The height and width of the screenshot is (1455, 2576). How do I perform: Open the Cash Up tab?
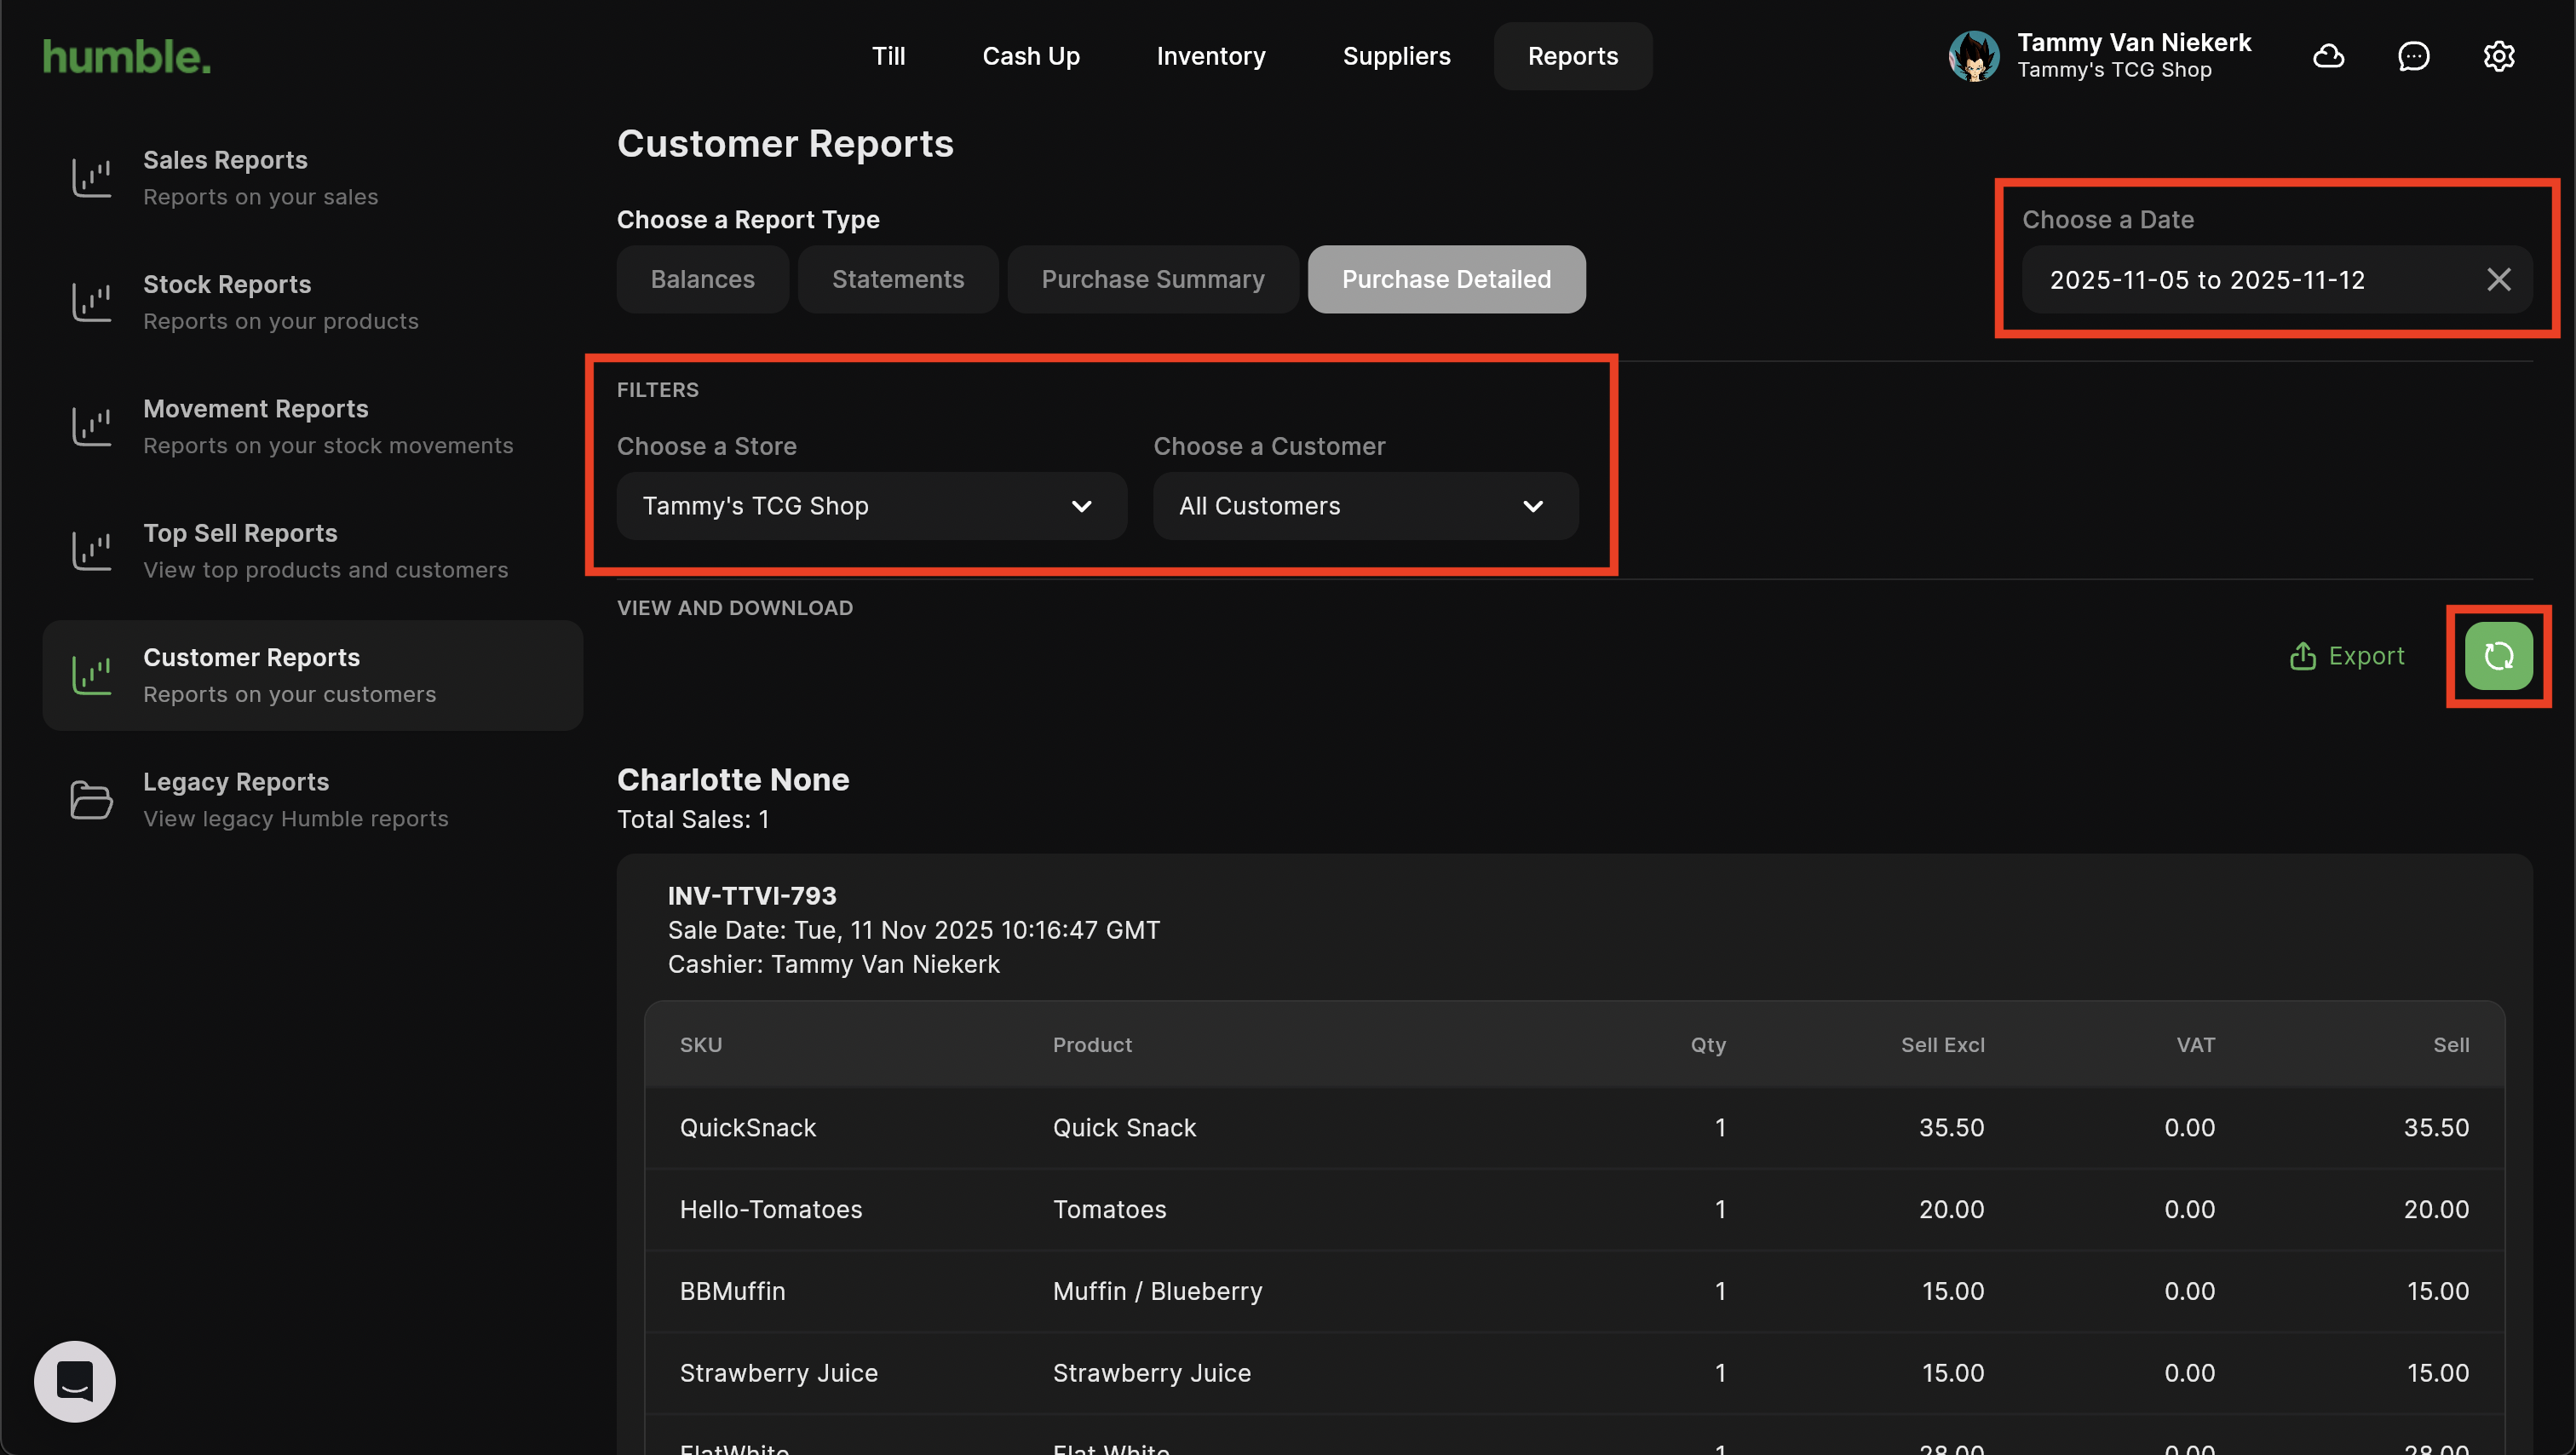1030,56
